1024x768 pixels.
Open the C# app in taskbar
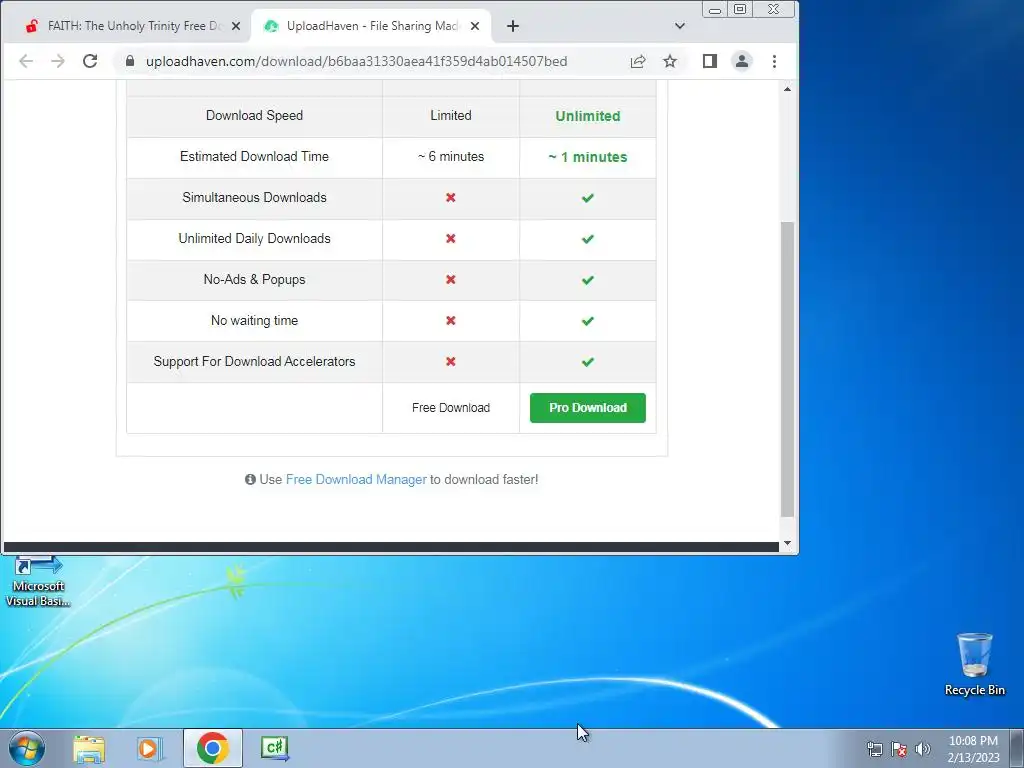274,748
